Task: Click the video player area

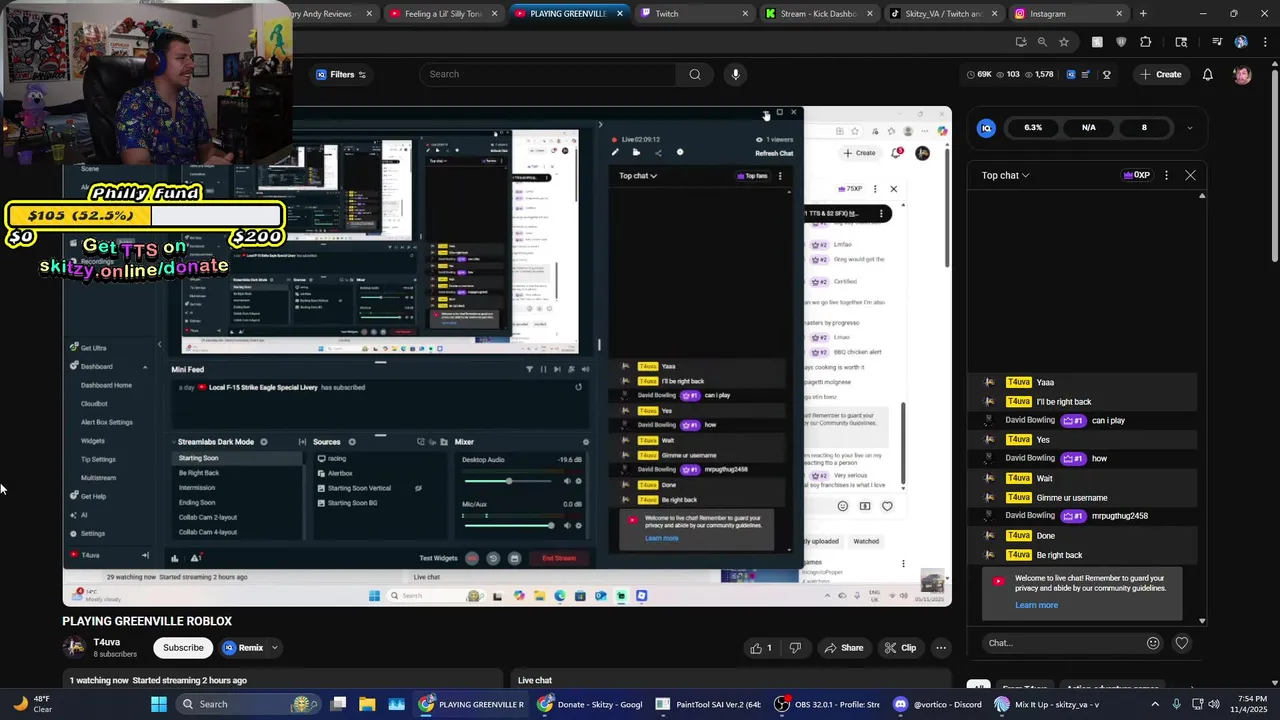Action: click(x=507, y=355)
